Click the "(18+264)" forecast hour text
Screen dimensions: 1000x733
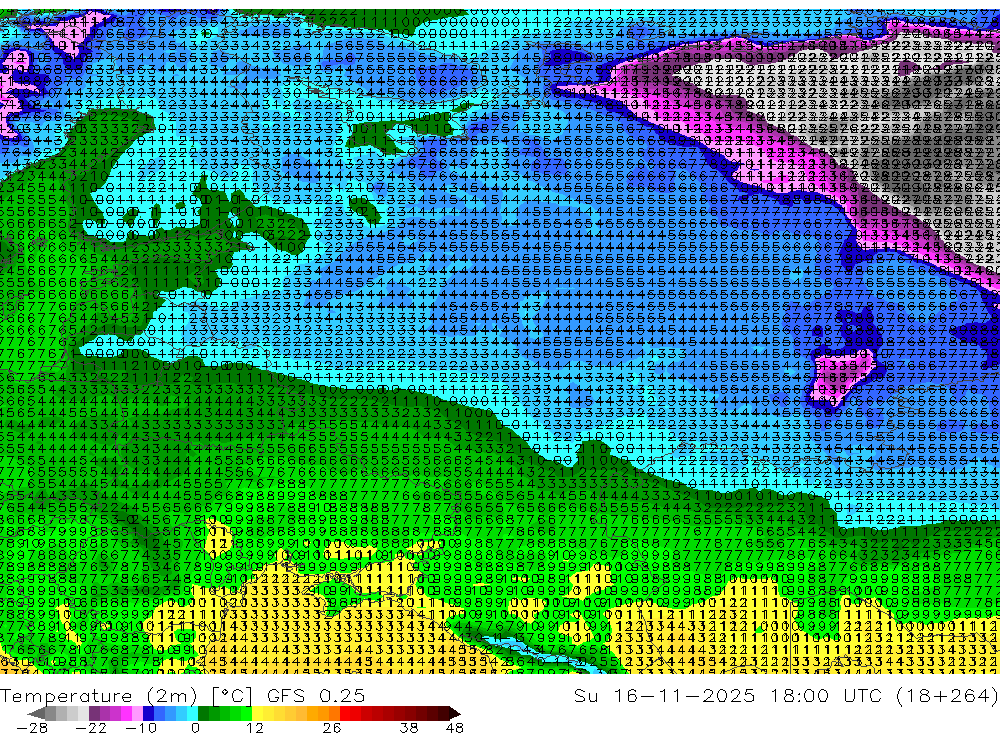[x=947, y=695]
